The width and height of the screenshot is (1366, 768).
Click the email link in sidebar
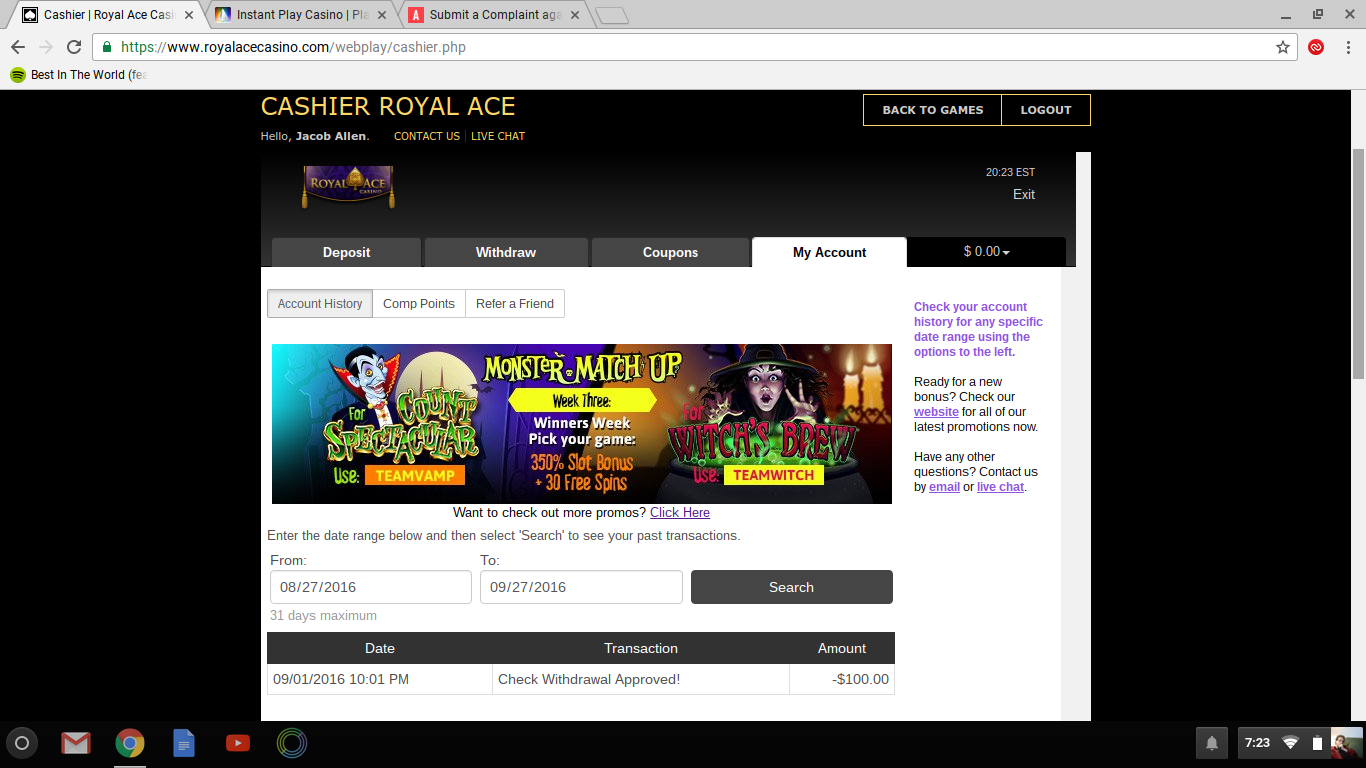[x=944, y=487]
